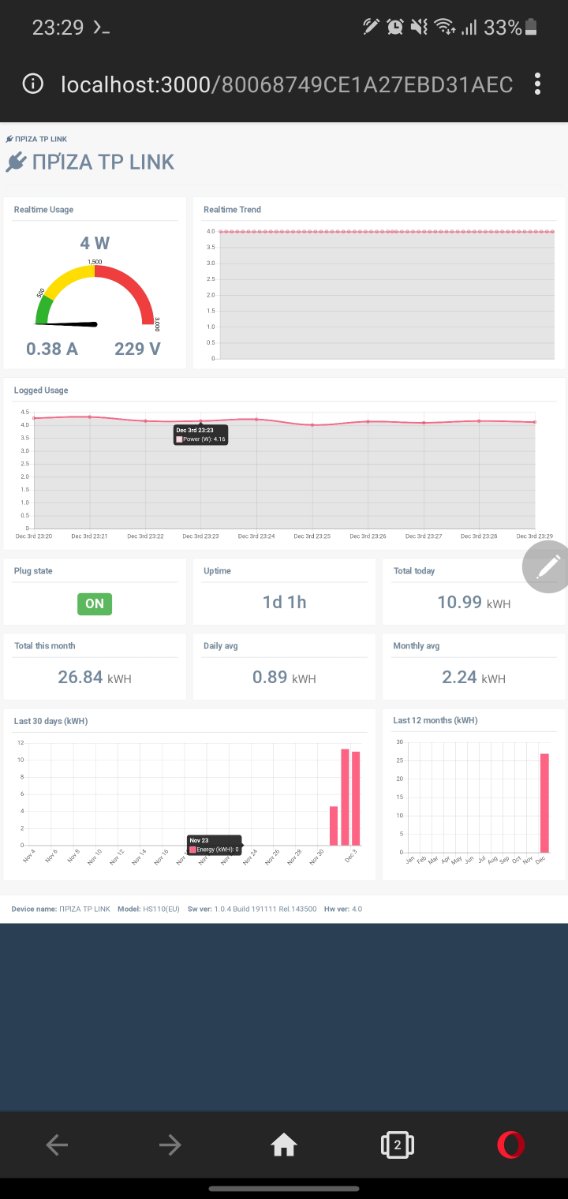Screen dimensions: 568x1199
Task: Tap the browser forward arrow
Action: [x=170, y=1145]
